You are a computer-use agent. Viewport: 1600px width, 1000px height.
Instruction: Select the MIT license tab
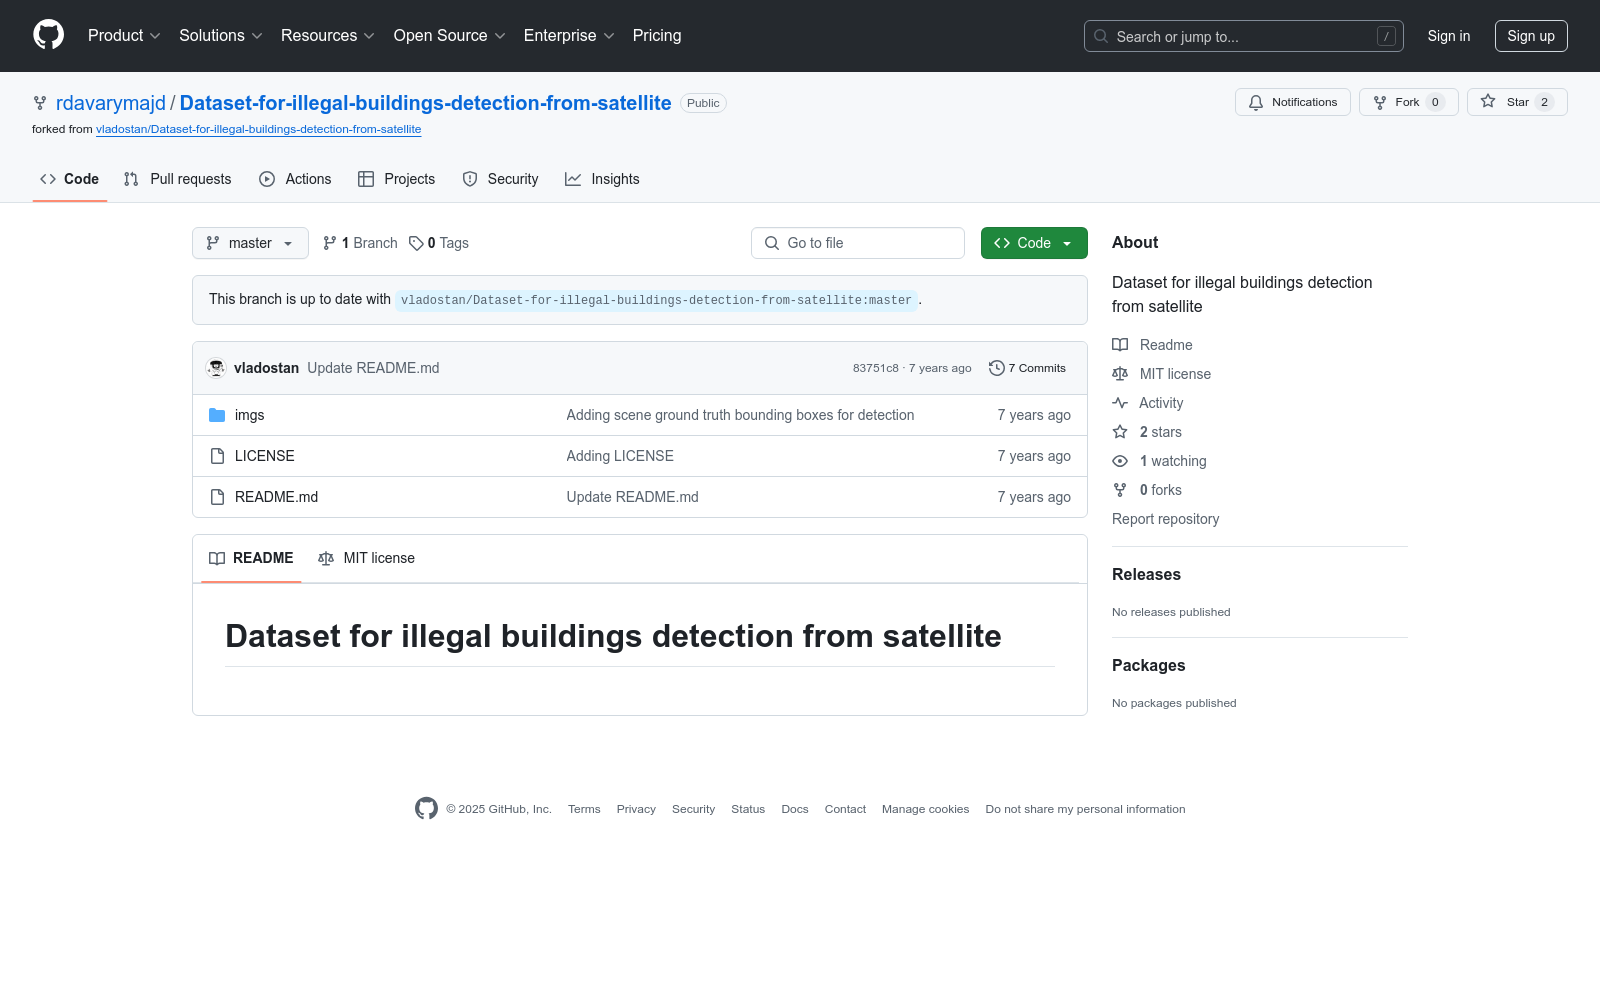366,558
